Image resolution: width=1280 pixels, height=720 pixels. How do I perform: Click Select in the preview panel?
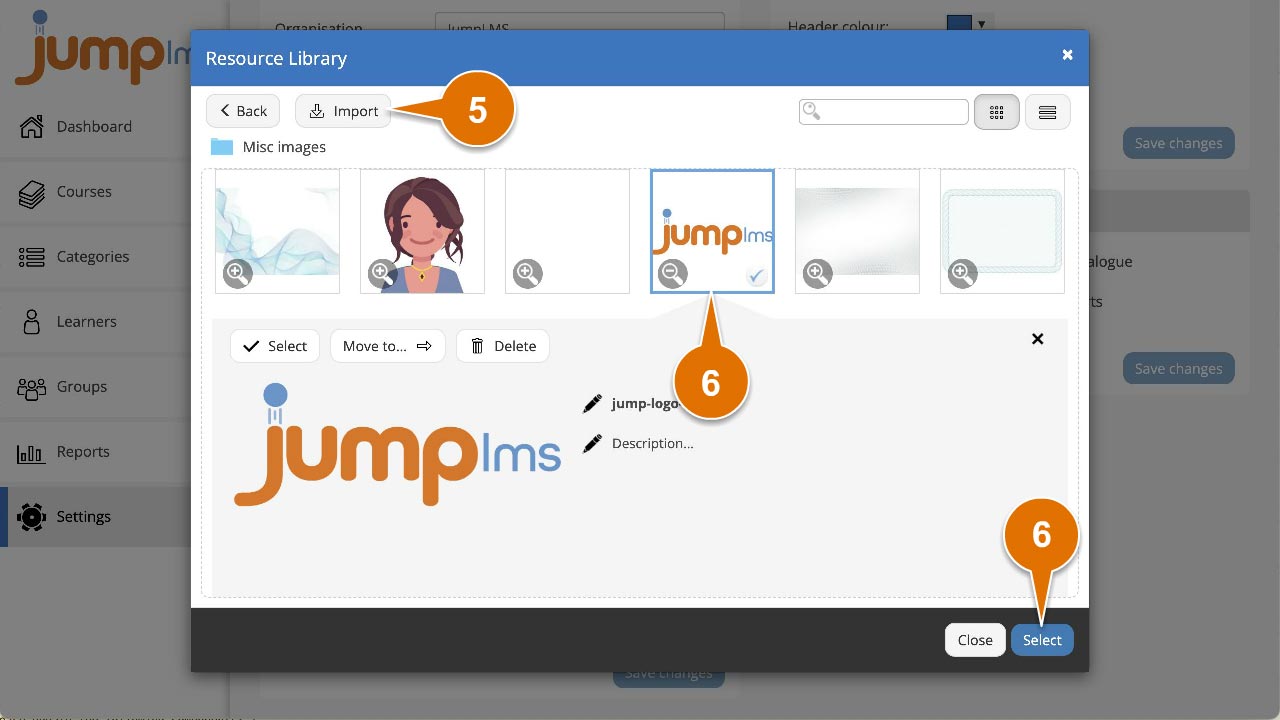tap(275, 346)
